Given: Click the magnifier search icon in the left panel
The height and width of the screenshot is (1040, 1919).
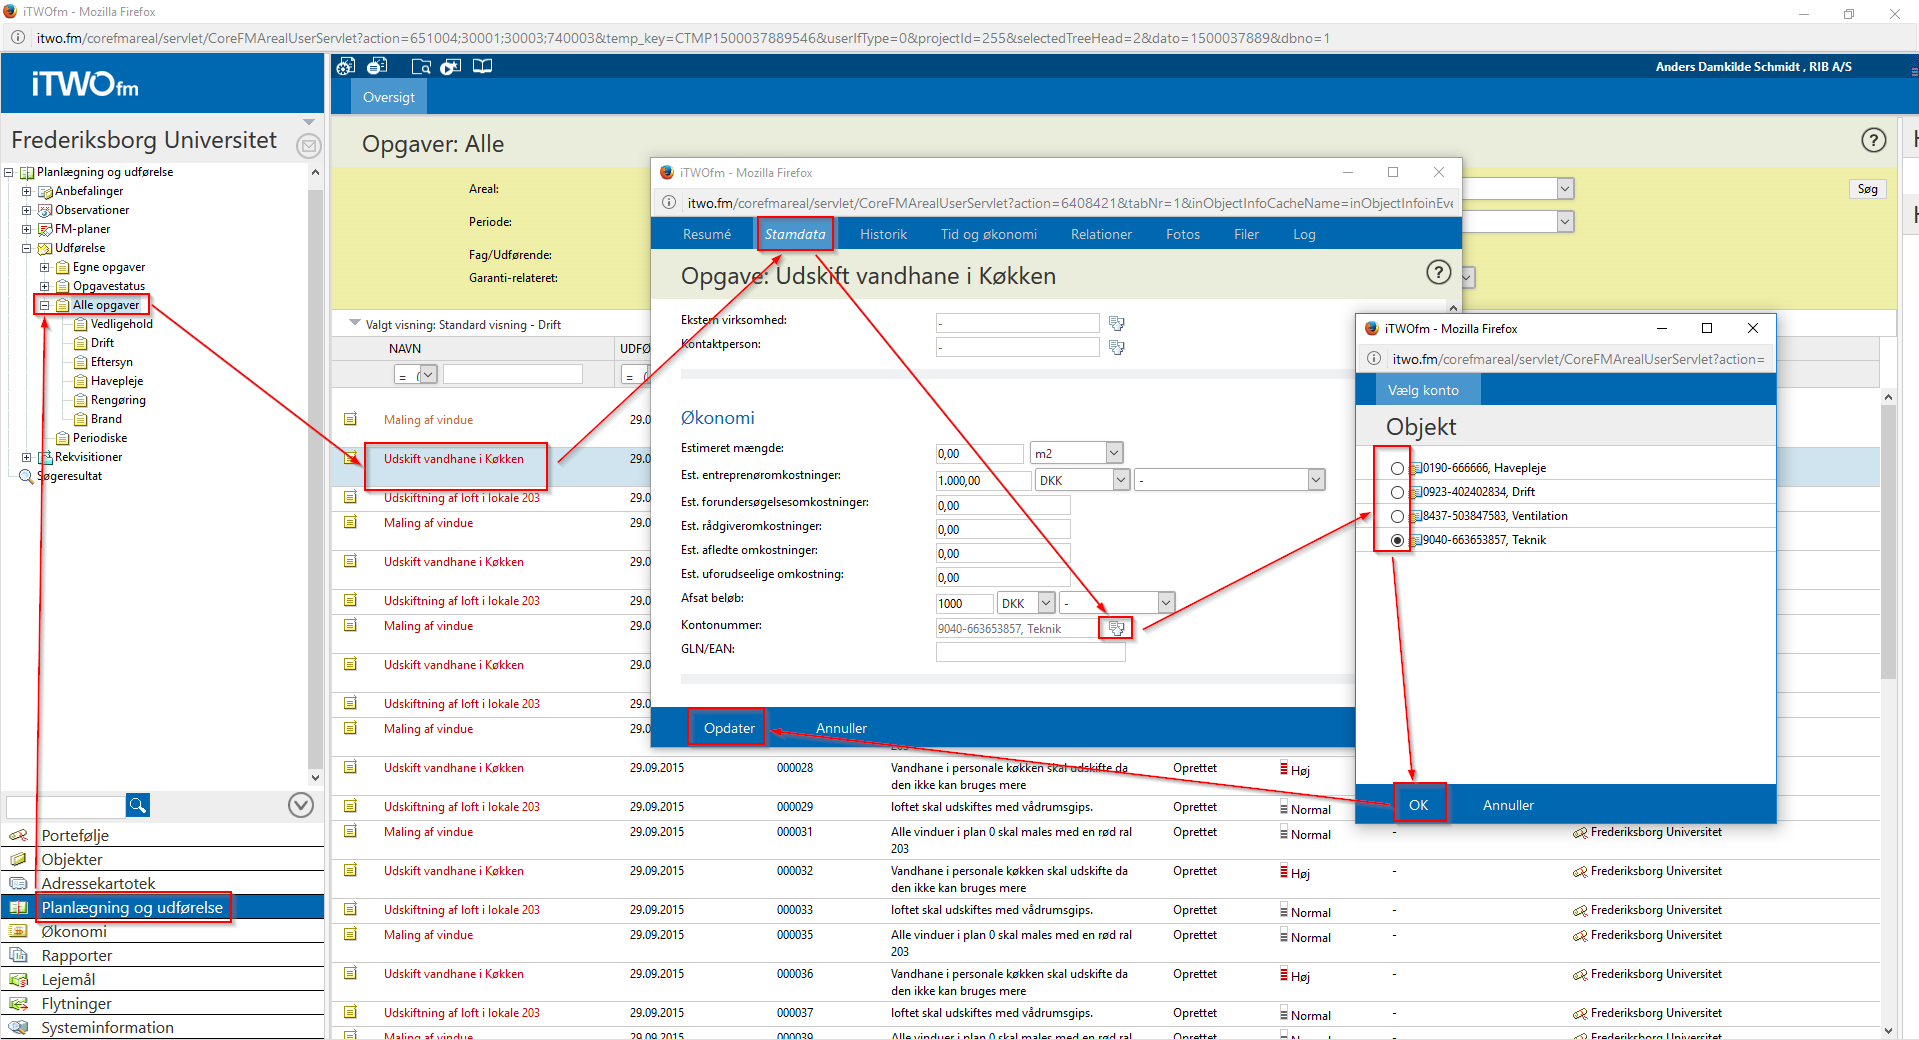Looking at the screenshot, I should (x=138, y=805).
